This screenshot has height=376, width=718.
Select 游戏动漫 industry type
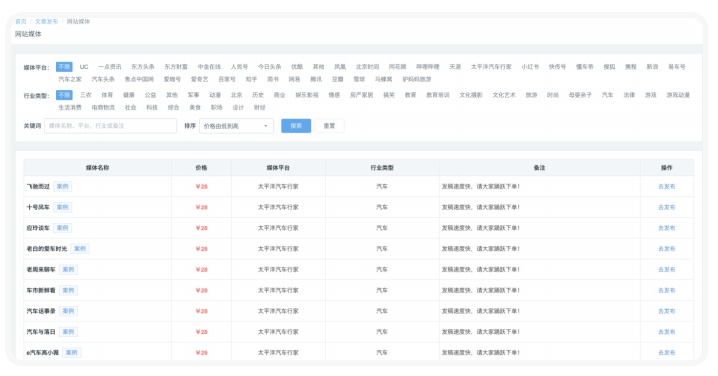[x=678, y=95]
